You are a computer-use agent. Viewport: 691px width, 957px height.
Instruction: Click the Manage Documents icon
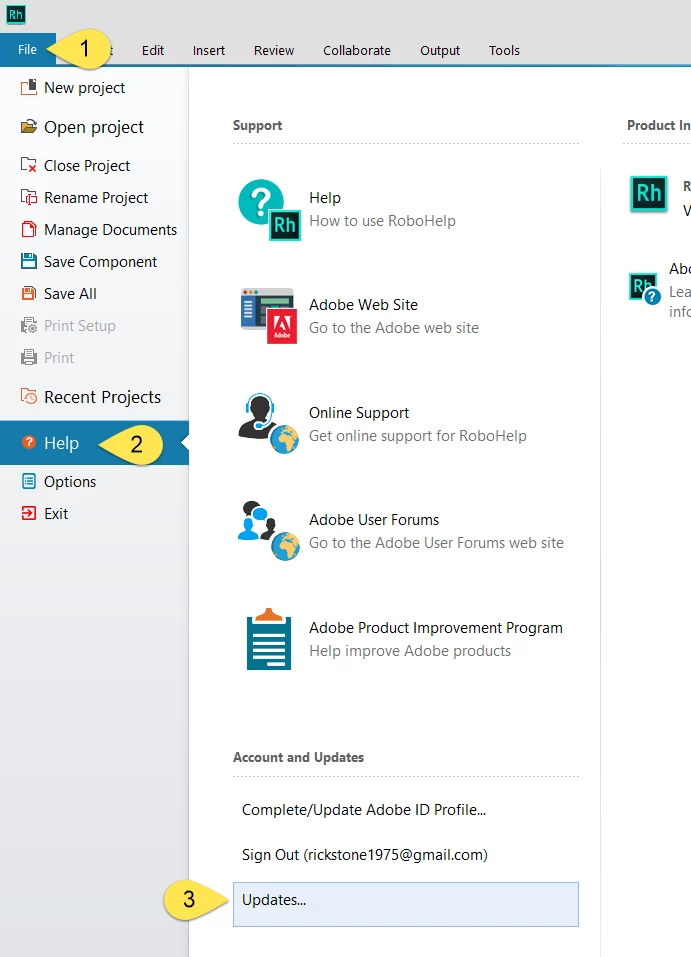[x=29, y=229]
